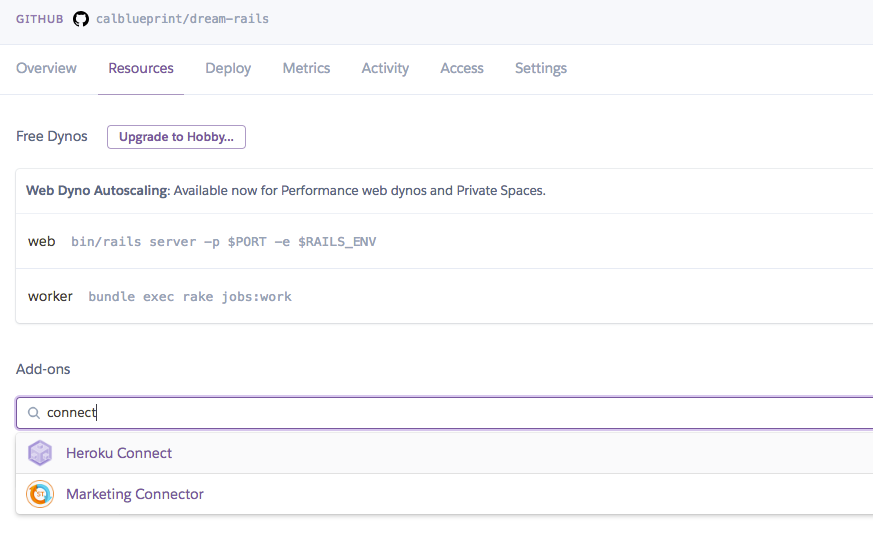Open the Resources tab
This screenshot has height=543, width=873.
pyautogui.click(x=141, y=68)
